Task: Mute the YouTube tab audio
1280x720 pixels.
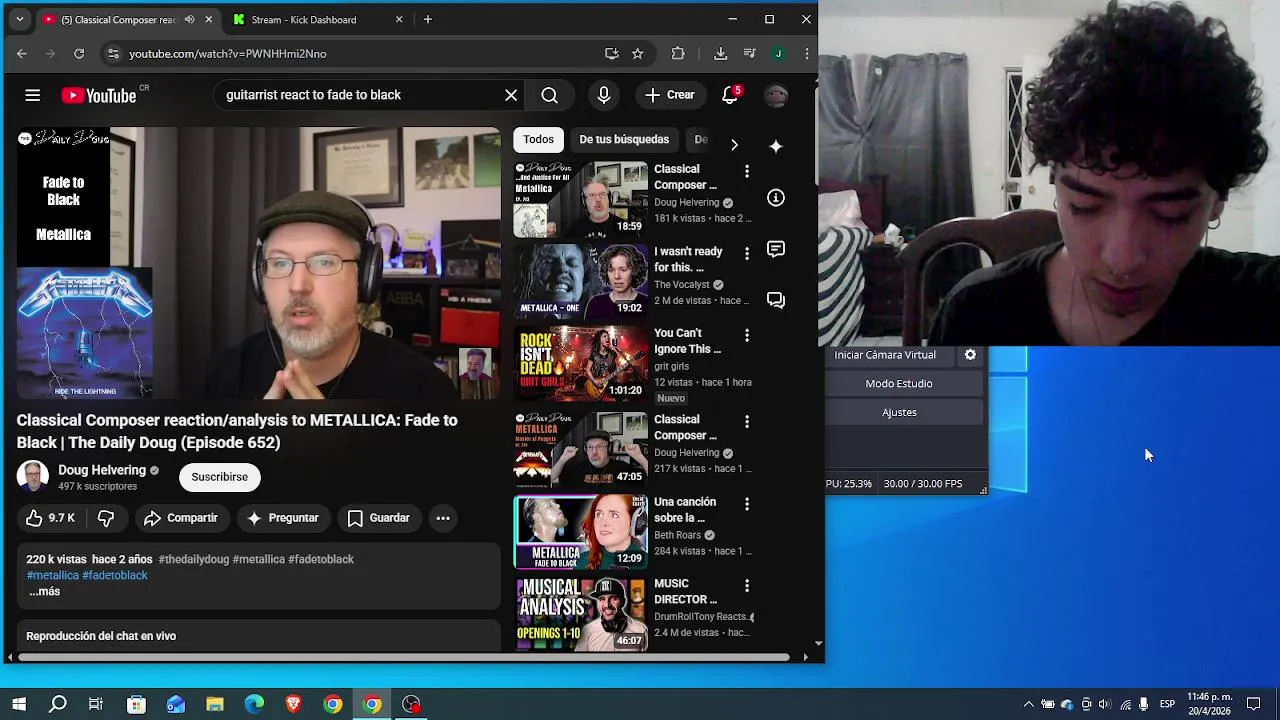Action: [x=189, y=19]
